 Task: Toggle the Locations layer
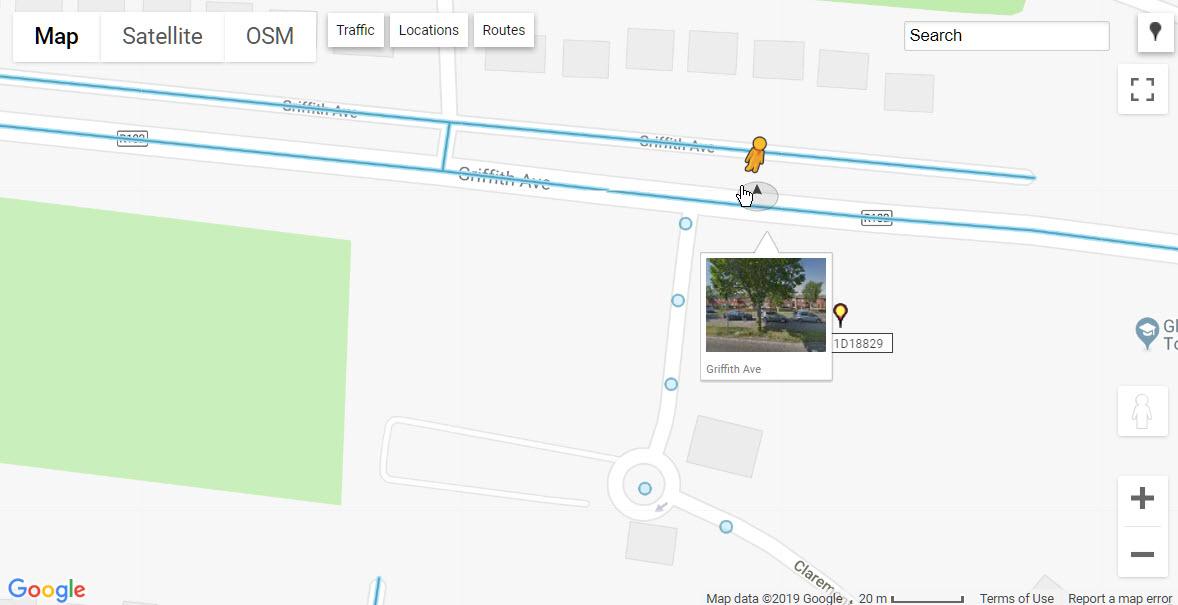pyautogui.click(x=428, y=30)
